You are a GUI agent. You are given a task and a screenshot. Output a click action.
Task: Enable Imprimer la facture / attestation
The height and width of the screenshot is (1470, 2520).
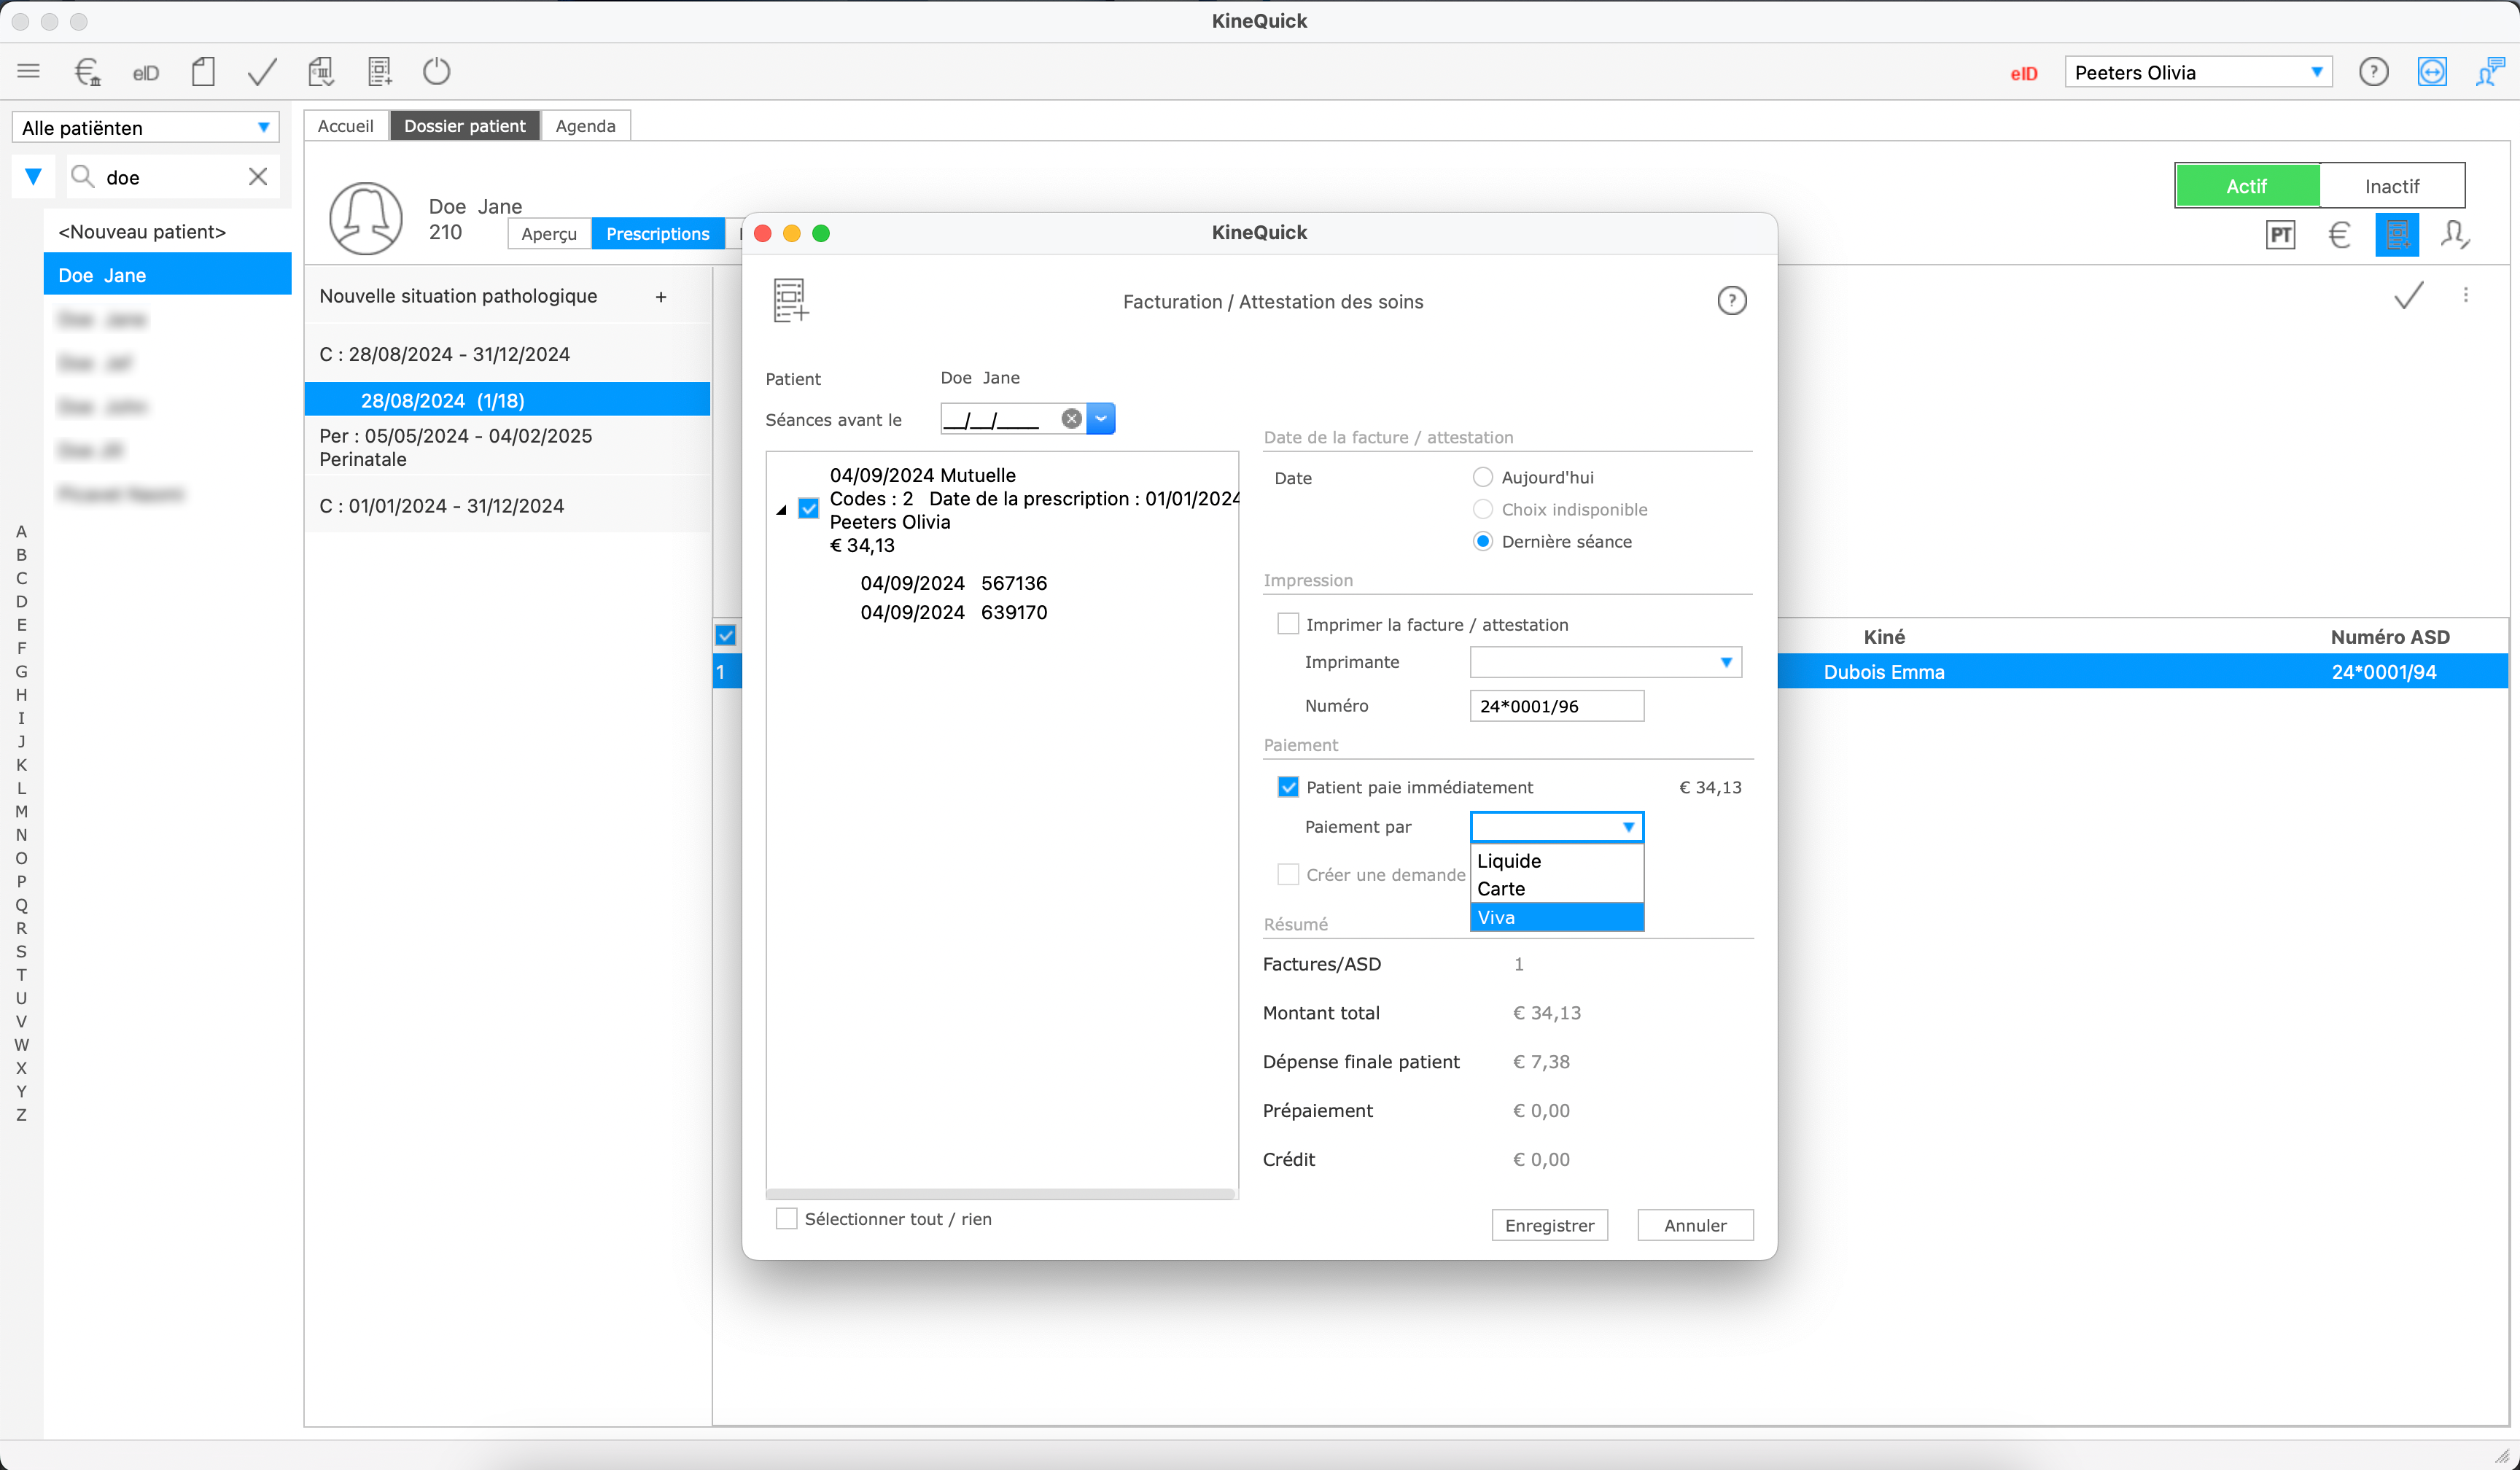1288,624
